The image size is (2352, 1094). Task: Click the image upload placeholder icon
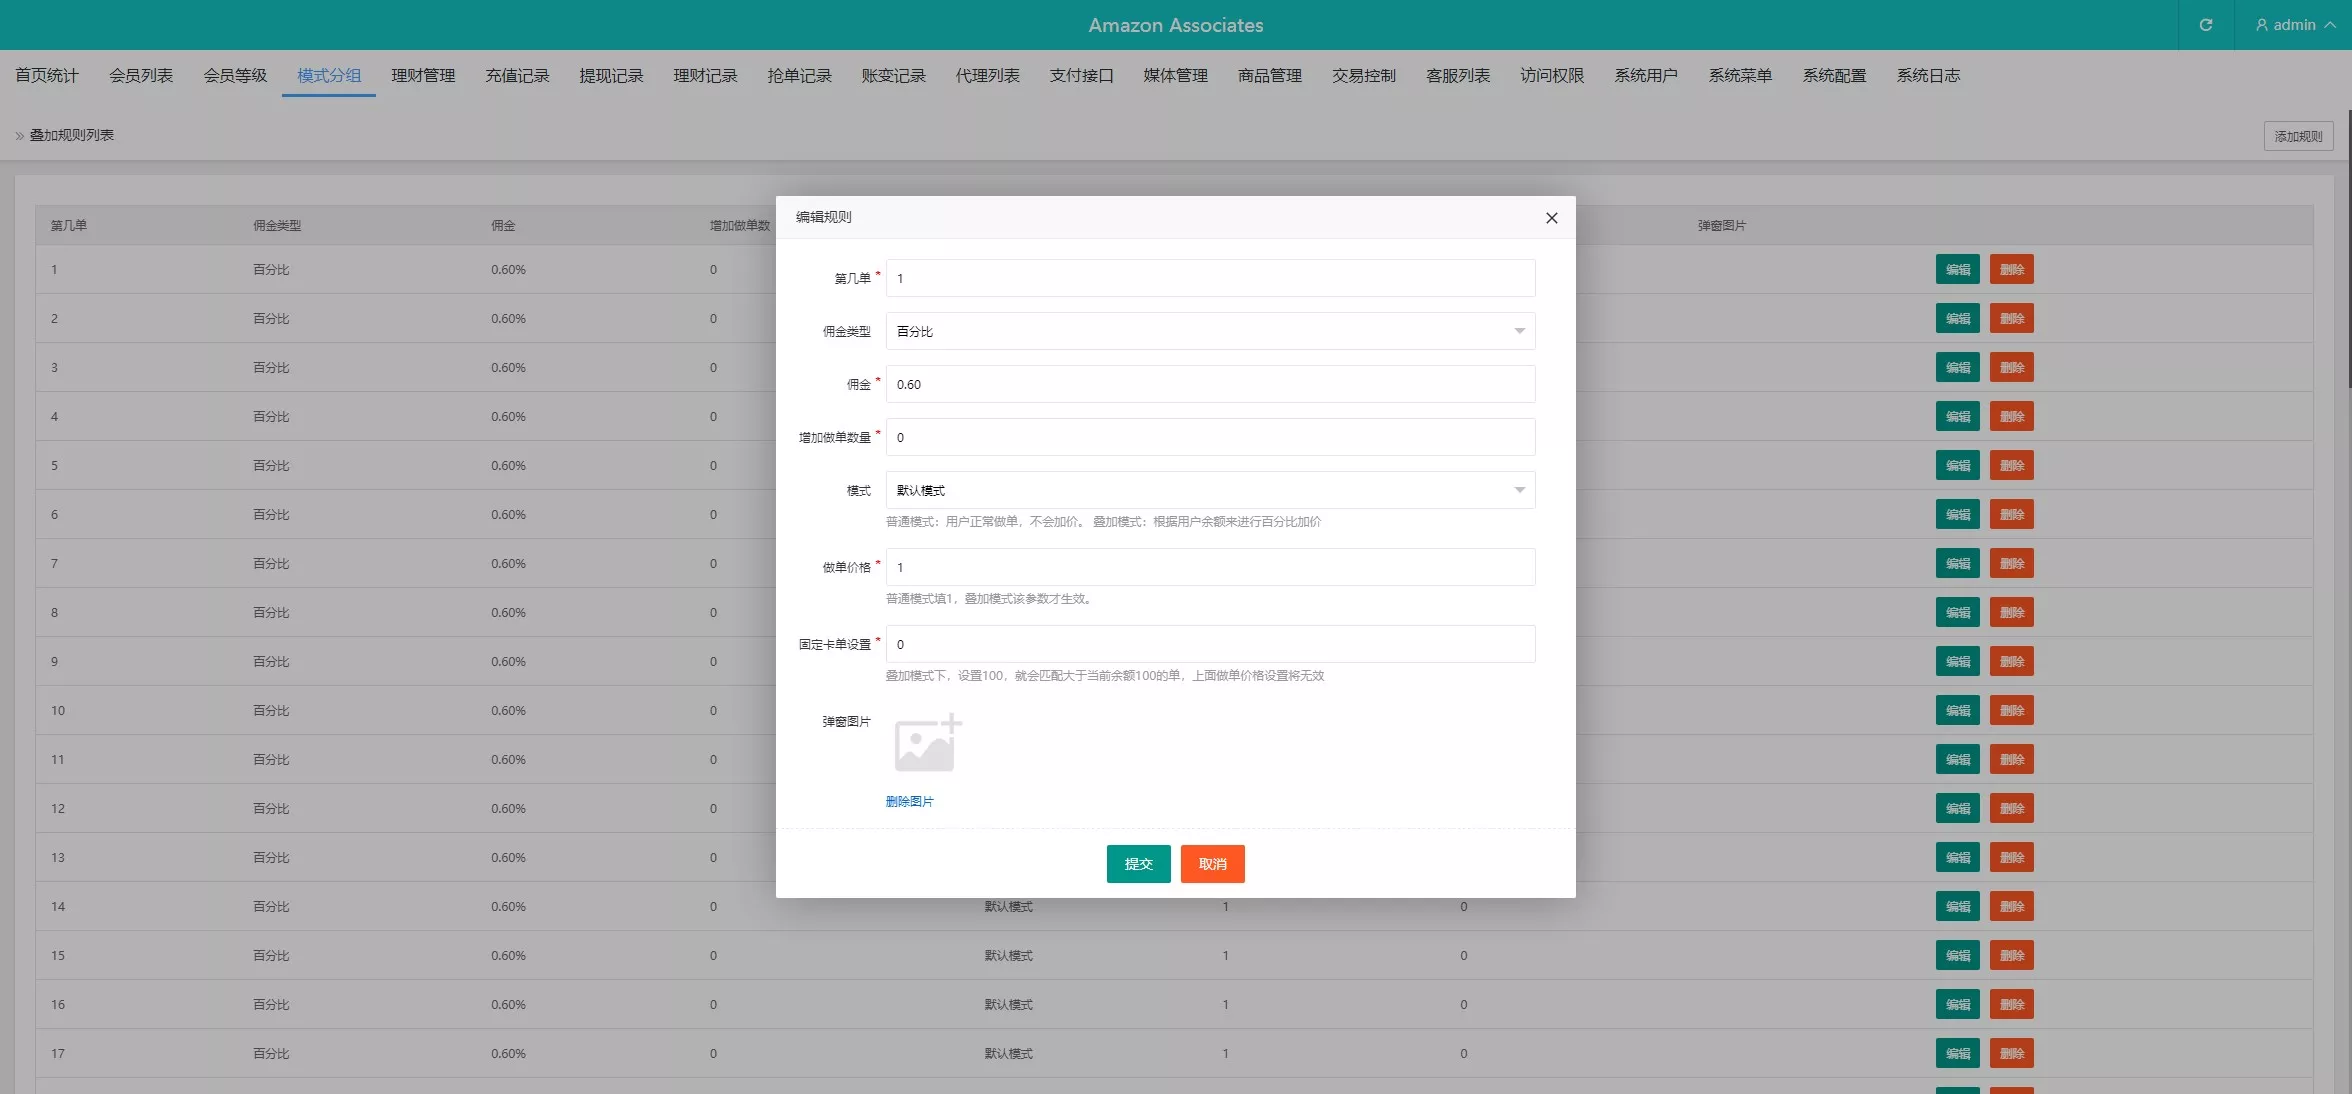coord(927,744)
